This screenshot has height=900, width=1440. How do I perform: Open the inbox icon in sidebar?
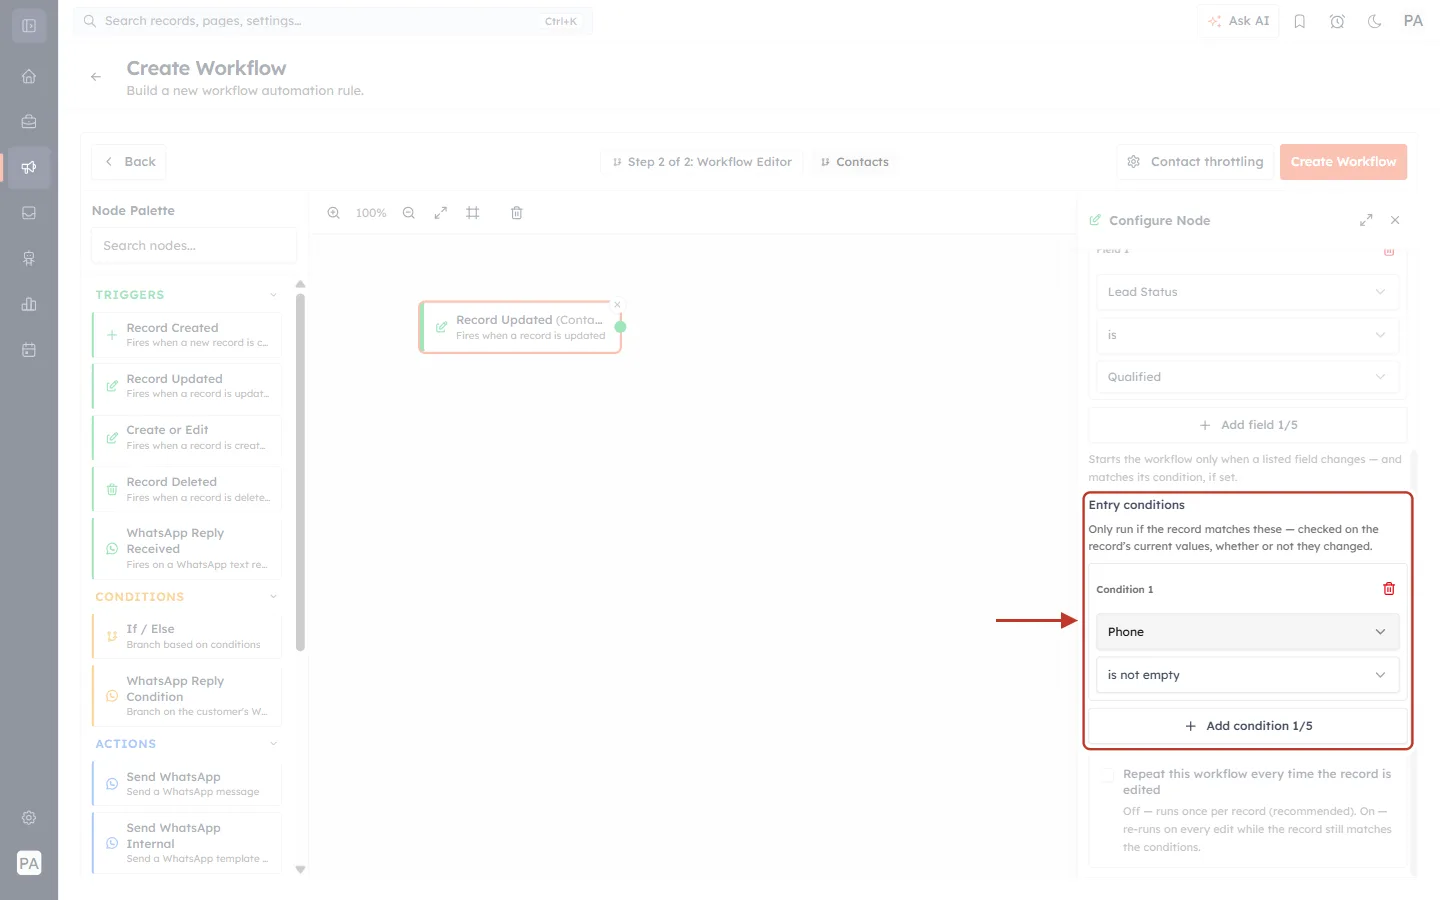tap(29, 213)
